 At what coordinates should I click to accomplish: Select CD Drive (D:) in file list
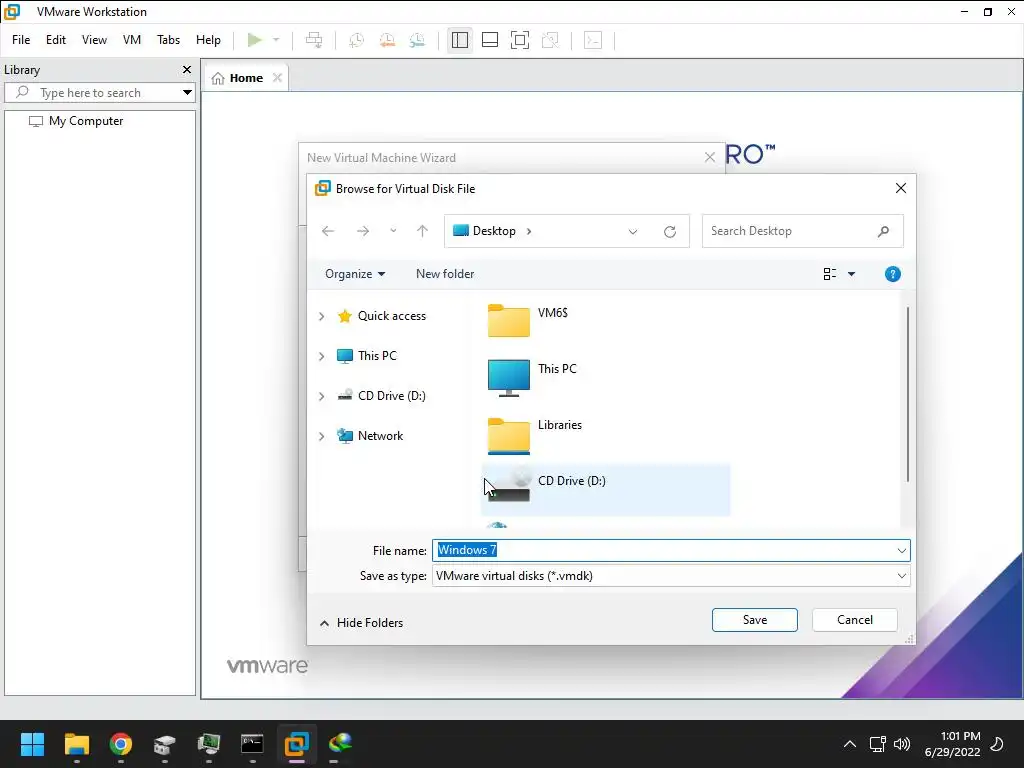[605, 490]
